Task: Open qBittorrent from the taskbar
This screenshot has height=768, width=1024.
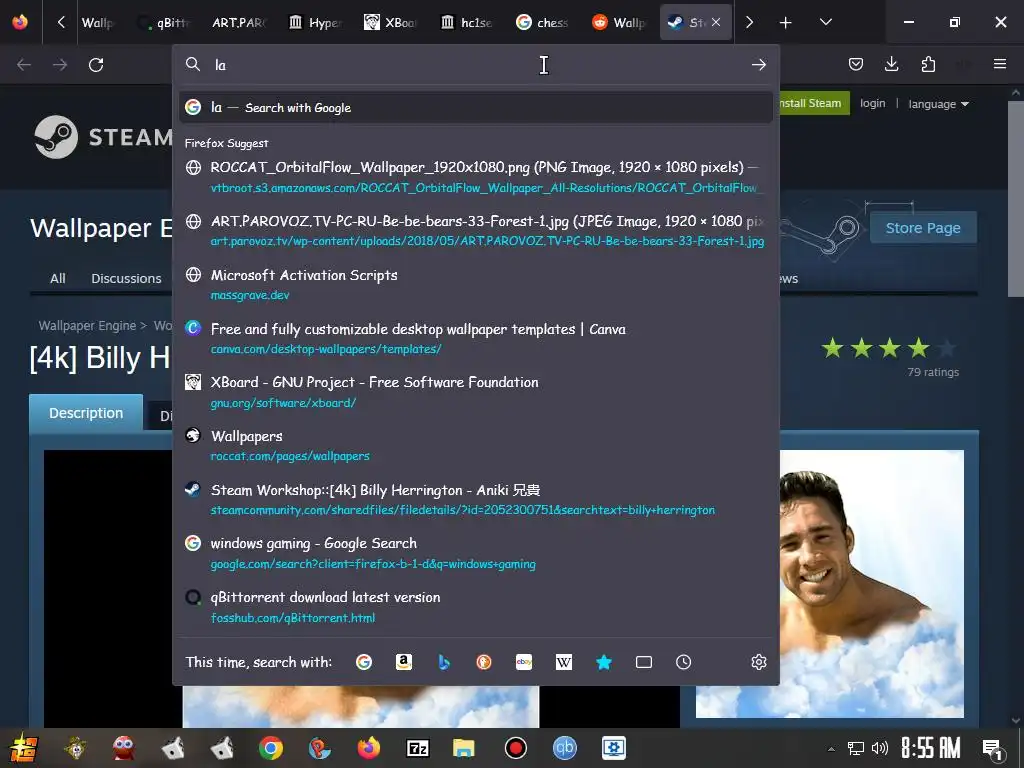Action: click(565, 748)
